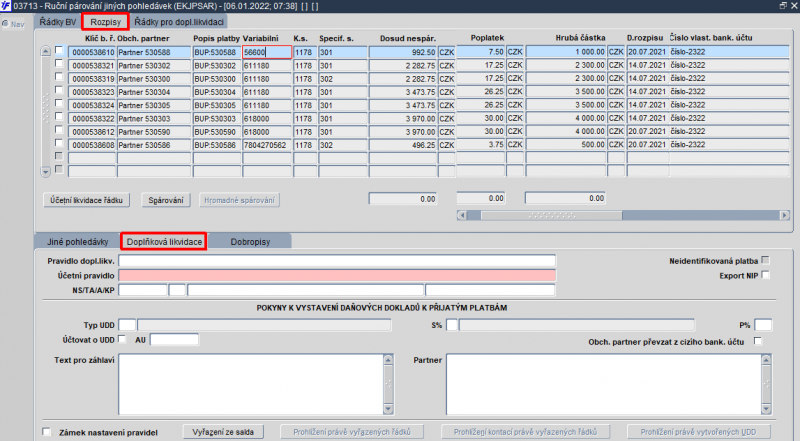The image size is (800, 441).
Task: Check the box for row 0000538608
Action: tap(59, 143)
